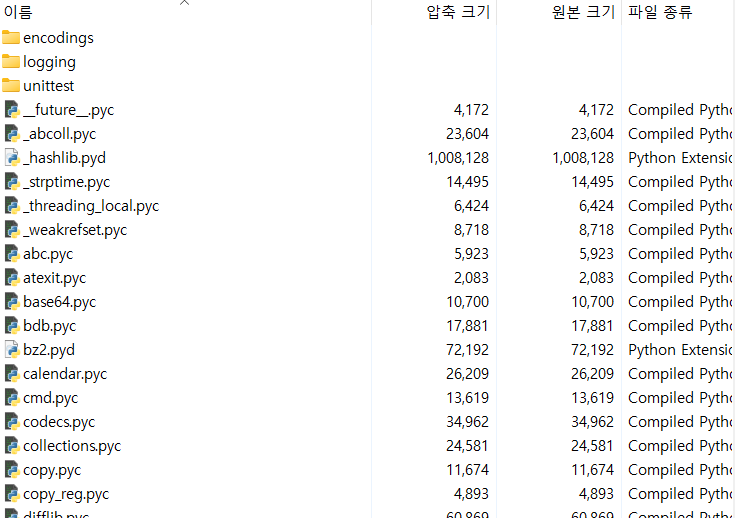Click original size 17,881 of bdb.pyc
The image size is (735, 518).
pyautogui.click(x=592, y=326)
